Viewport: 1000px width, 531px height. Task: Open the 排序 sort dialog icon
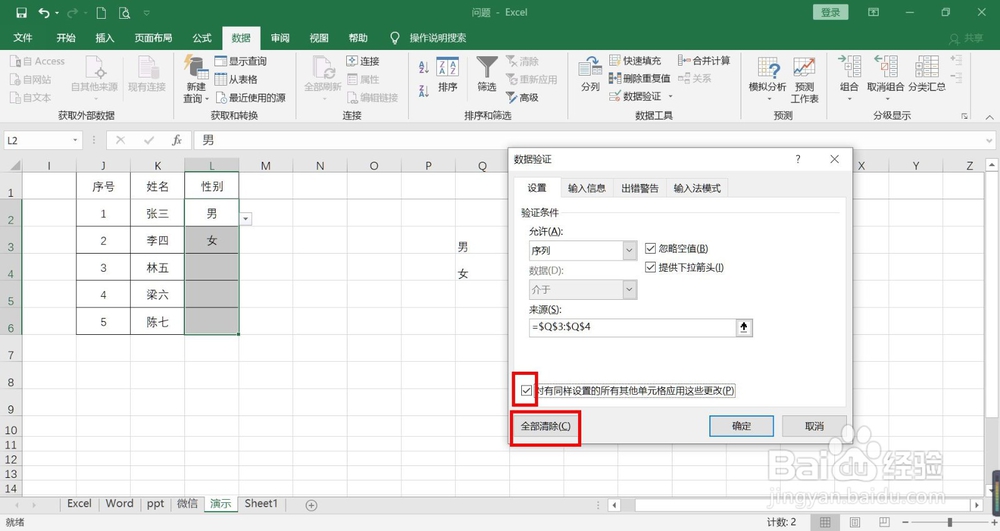click(x=448, y=74)
